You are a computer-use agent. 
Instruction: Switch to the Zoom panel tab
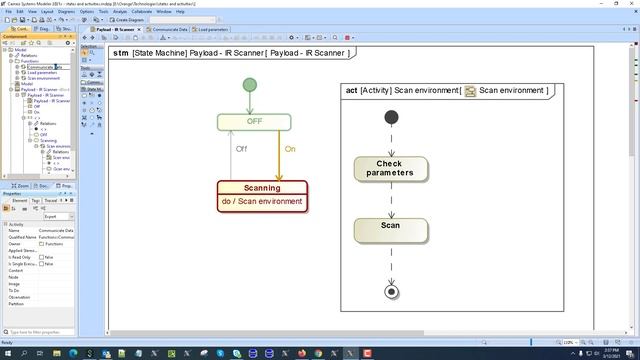[20, 186]
